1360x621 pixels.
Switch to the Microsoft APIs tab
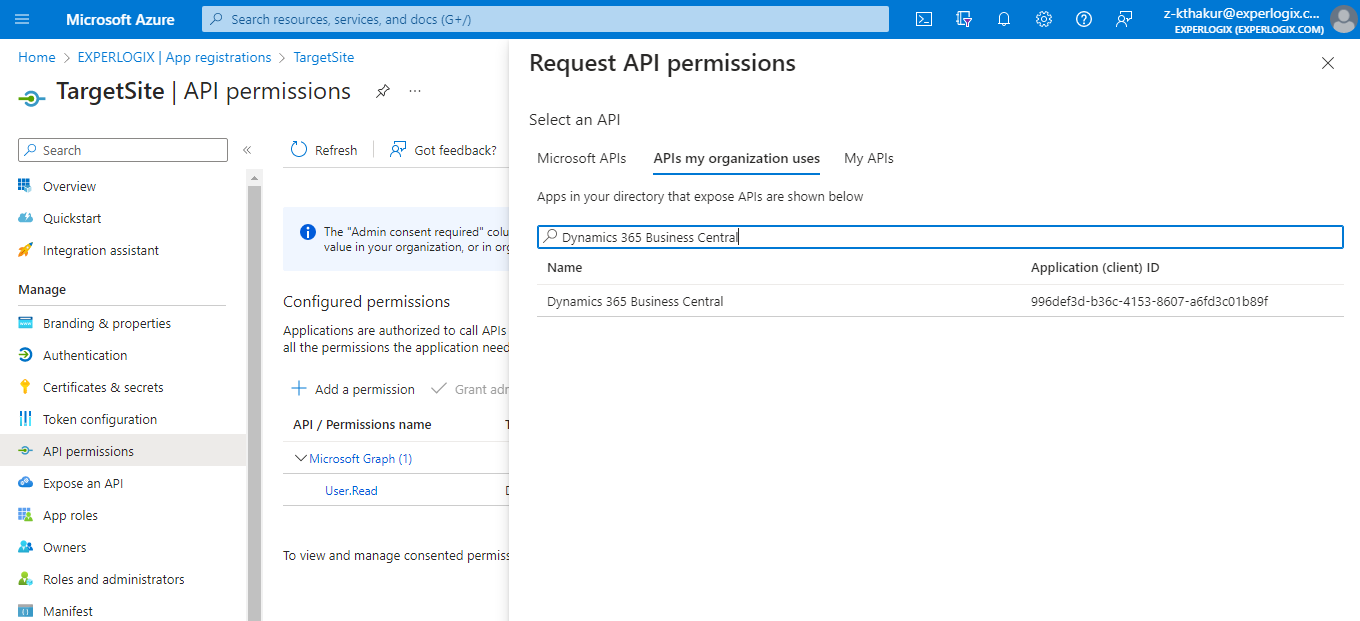pos(582,158)
